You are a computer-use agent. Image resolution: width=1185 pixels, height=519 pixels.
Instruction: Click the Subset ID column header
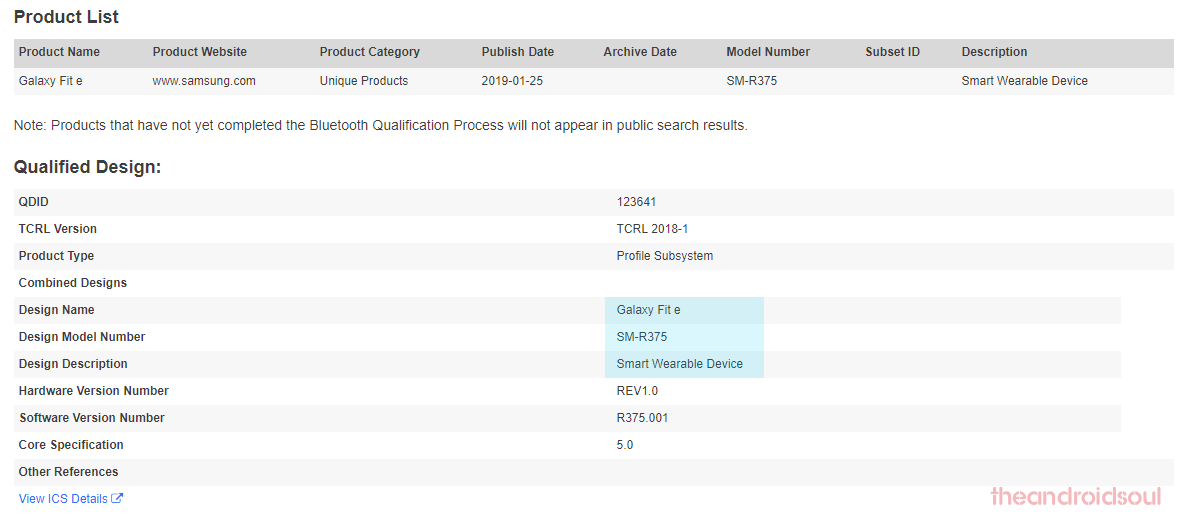892,52
